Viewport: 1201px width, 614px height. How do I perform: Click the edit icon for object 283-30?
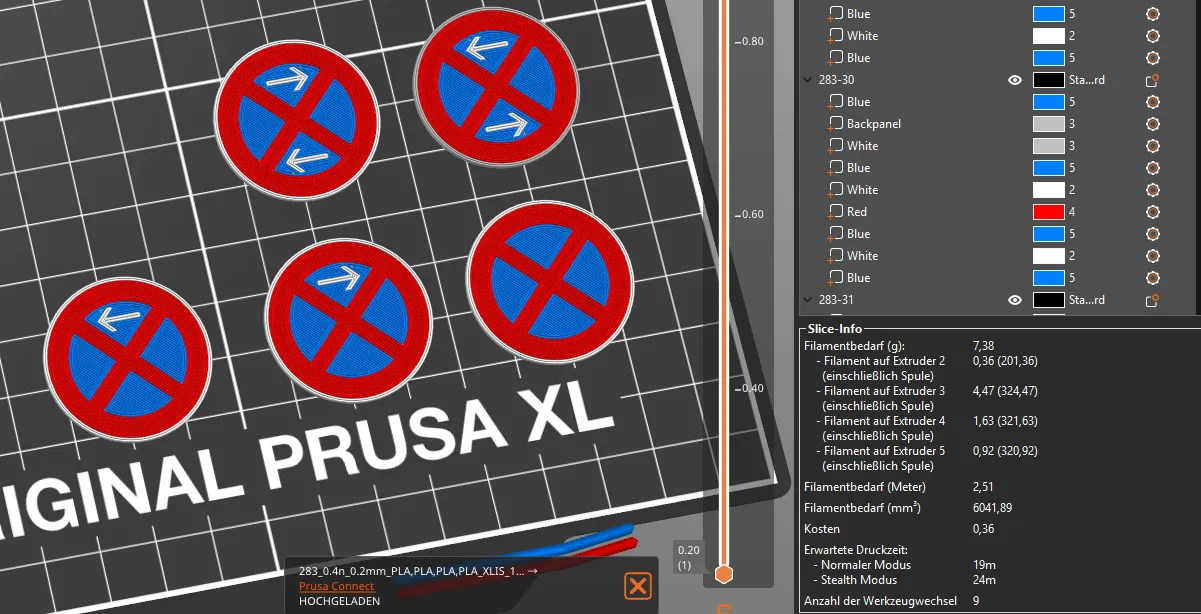[1153, 80]
